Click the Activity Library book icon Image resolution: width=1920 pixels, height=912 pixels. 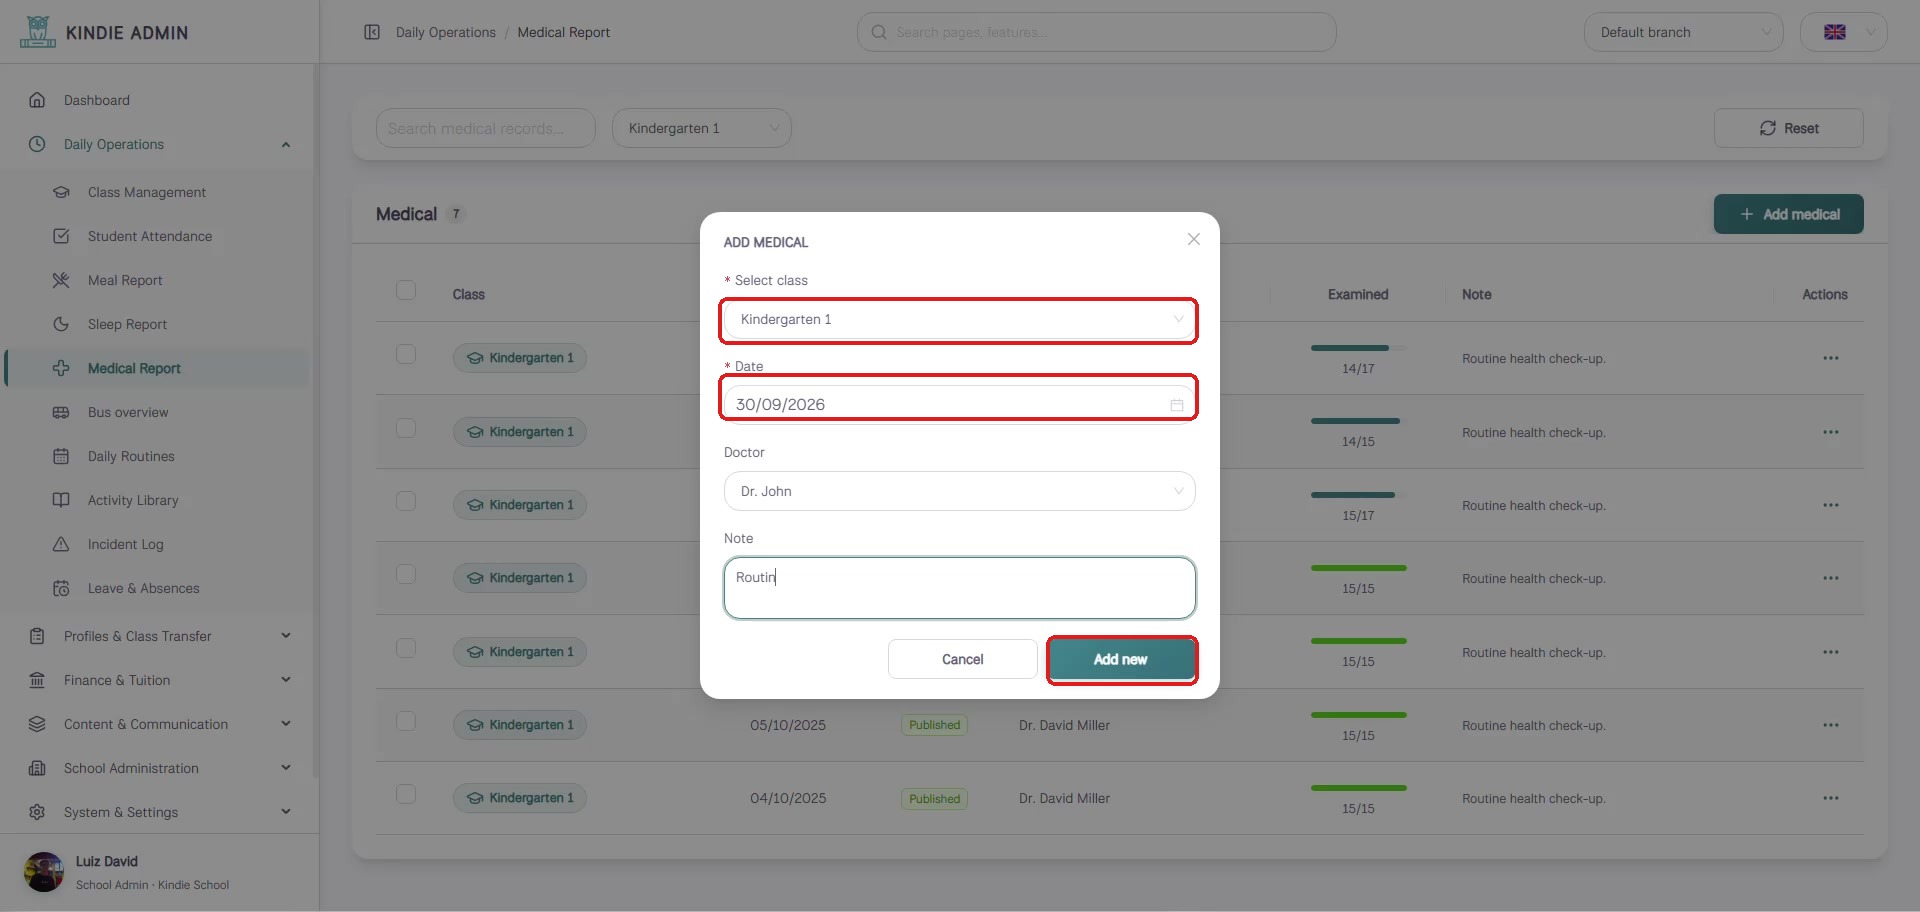pyautogui.click(x=61, y=500)
